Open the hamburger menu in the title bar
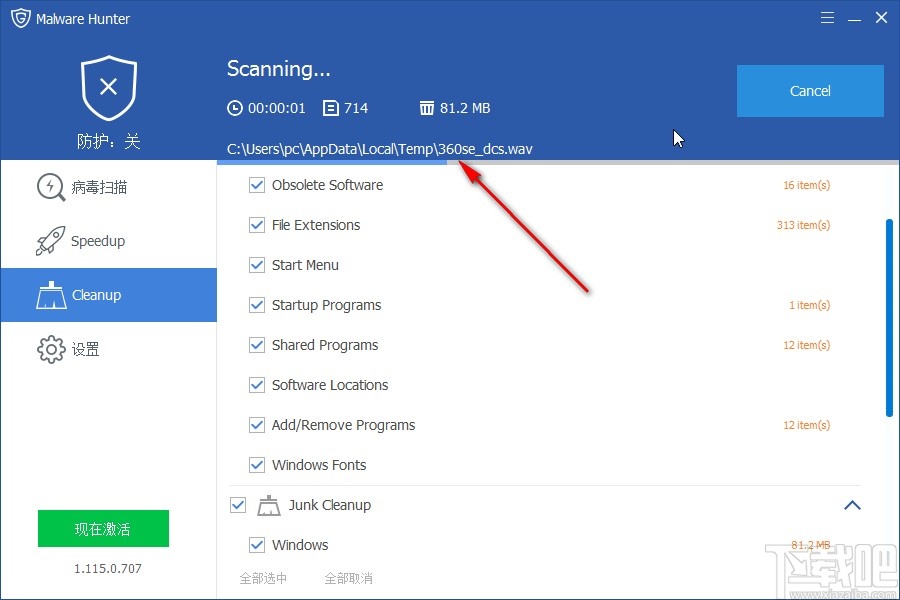 pos(827,17)
